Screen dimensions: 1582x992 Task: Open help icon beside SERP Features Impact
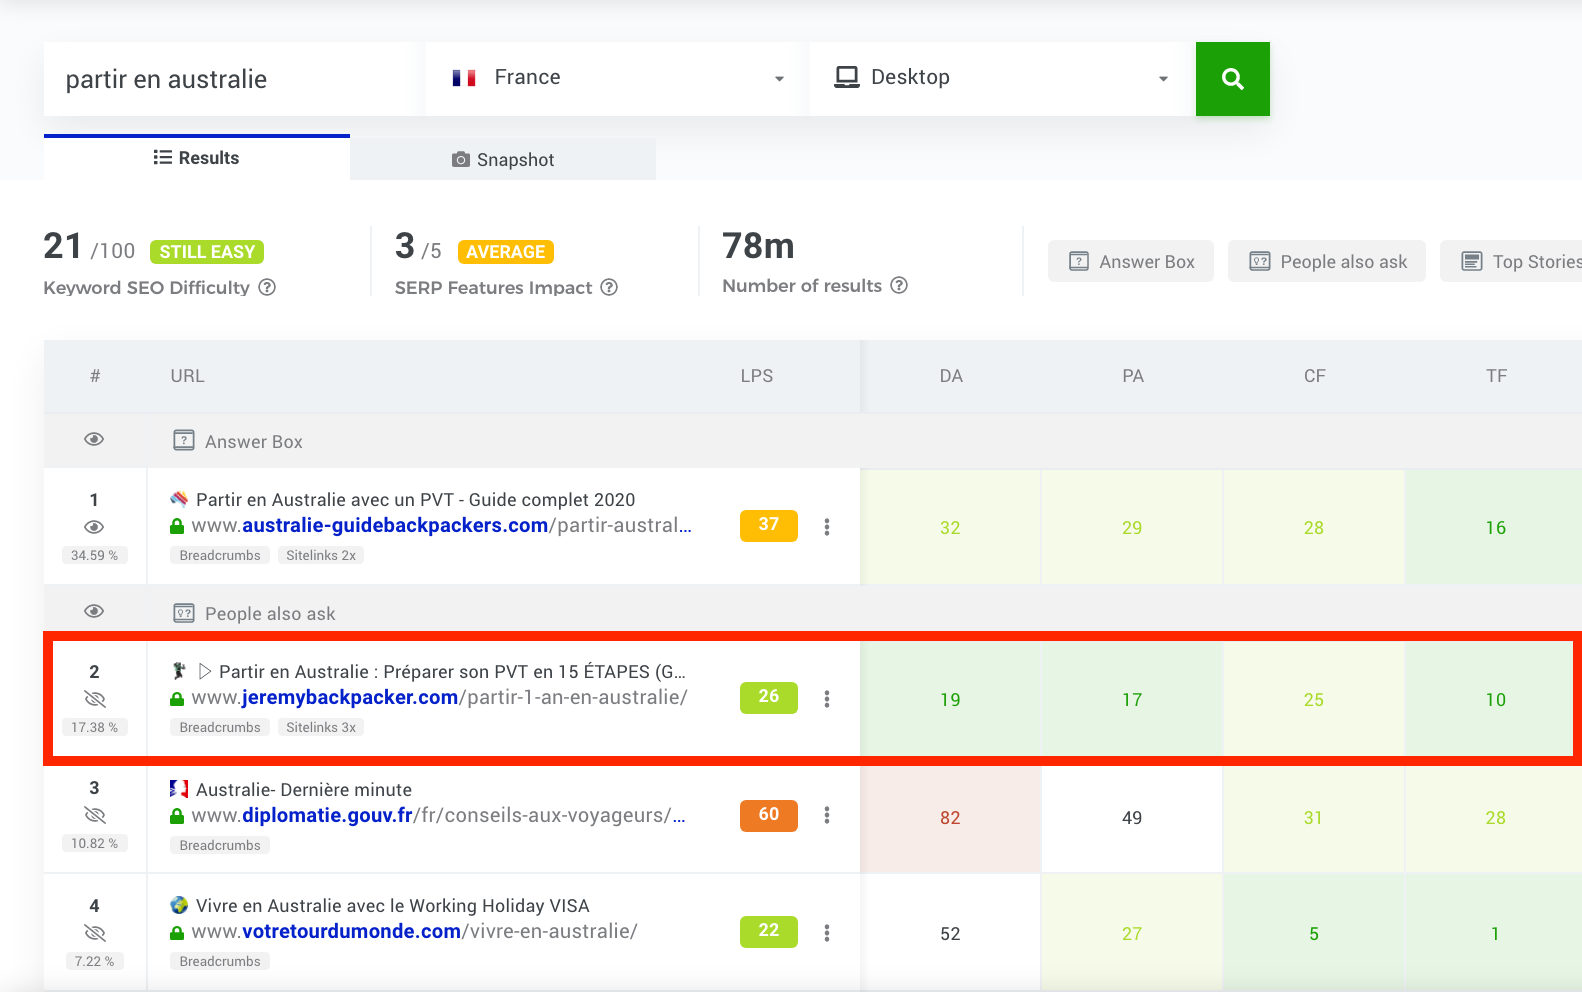point(609,287)
